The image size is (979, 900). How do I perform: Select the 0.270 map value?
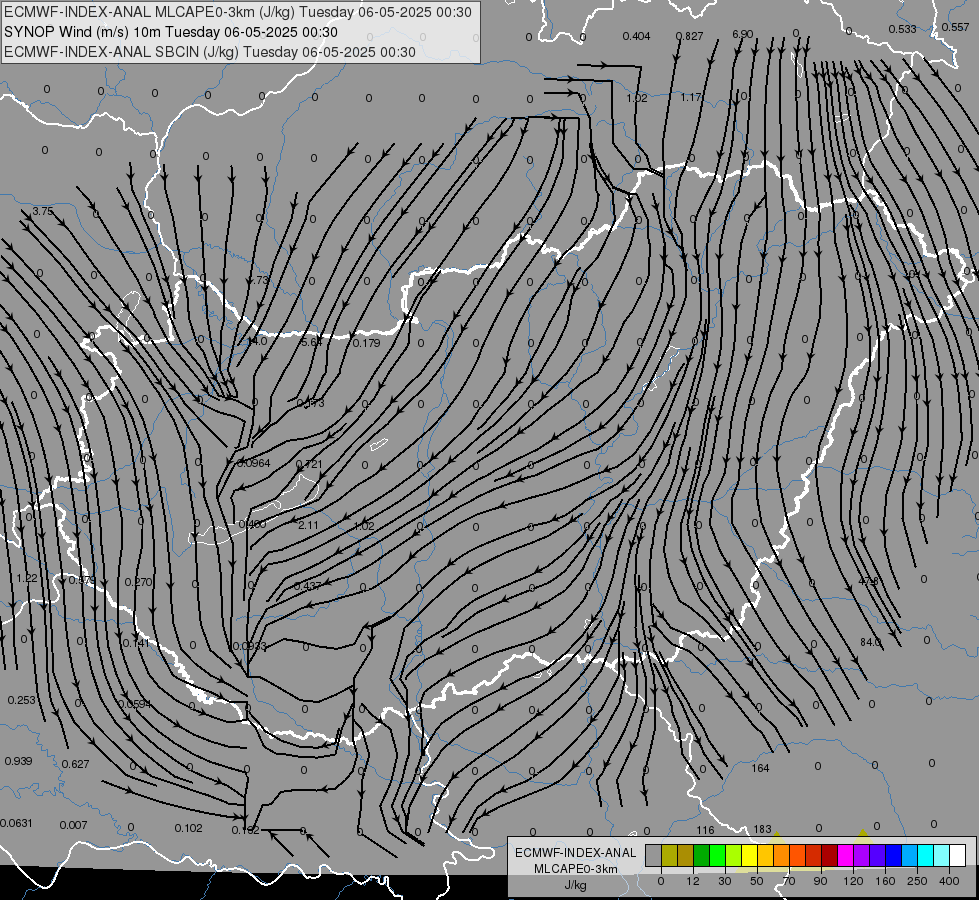(139, 582)
